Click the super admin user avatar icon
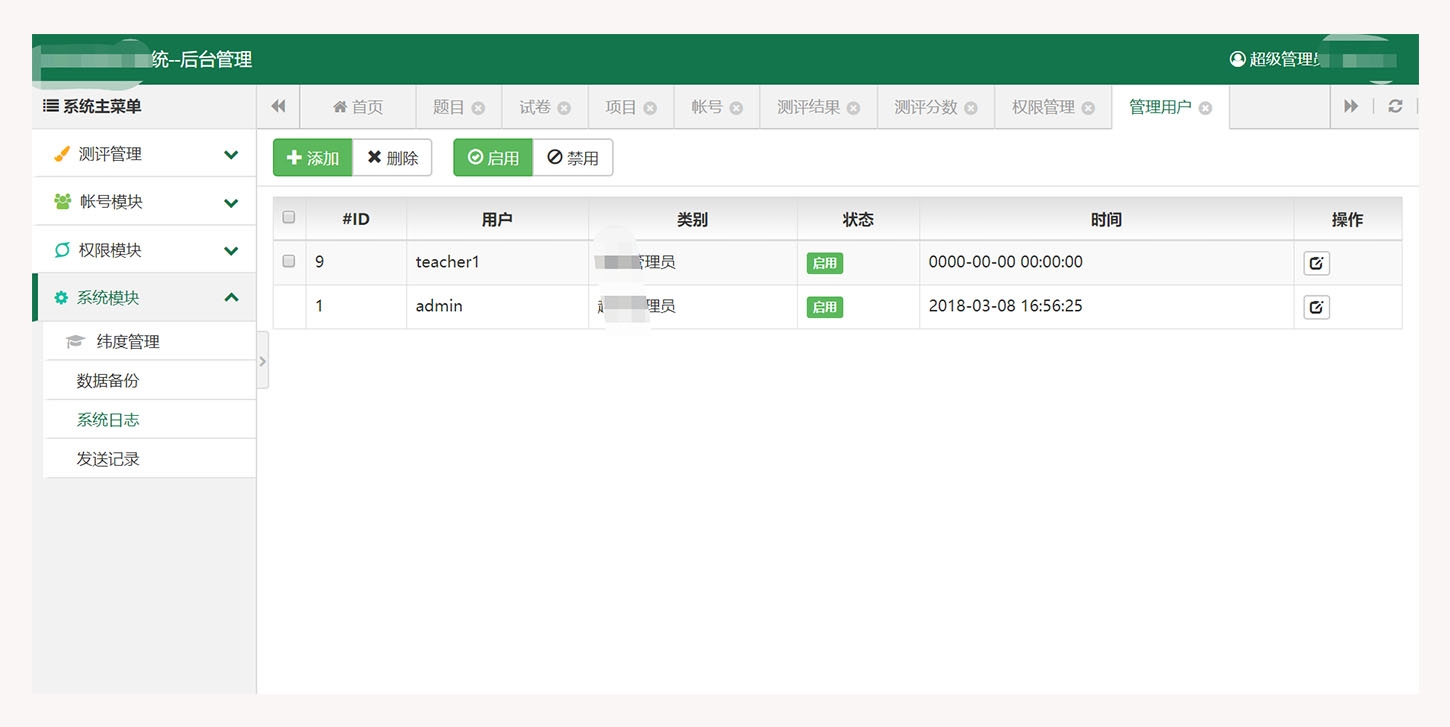 (x=1237, y=60)
